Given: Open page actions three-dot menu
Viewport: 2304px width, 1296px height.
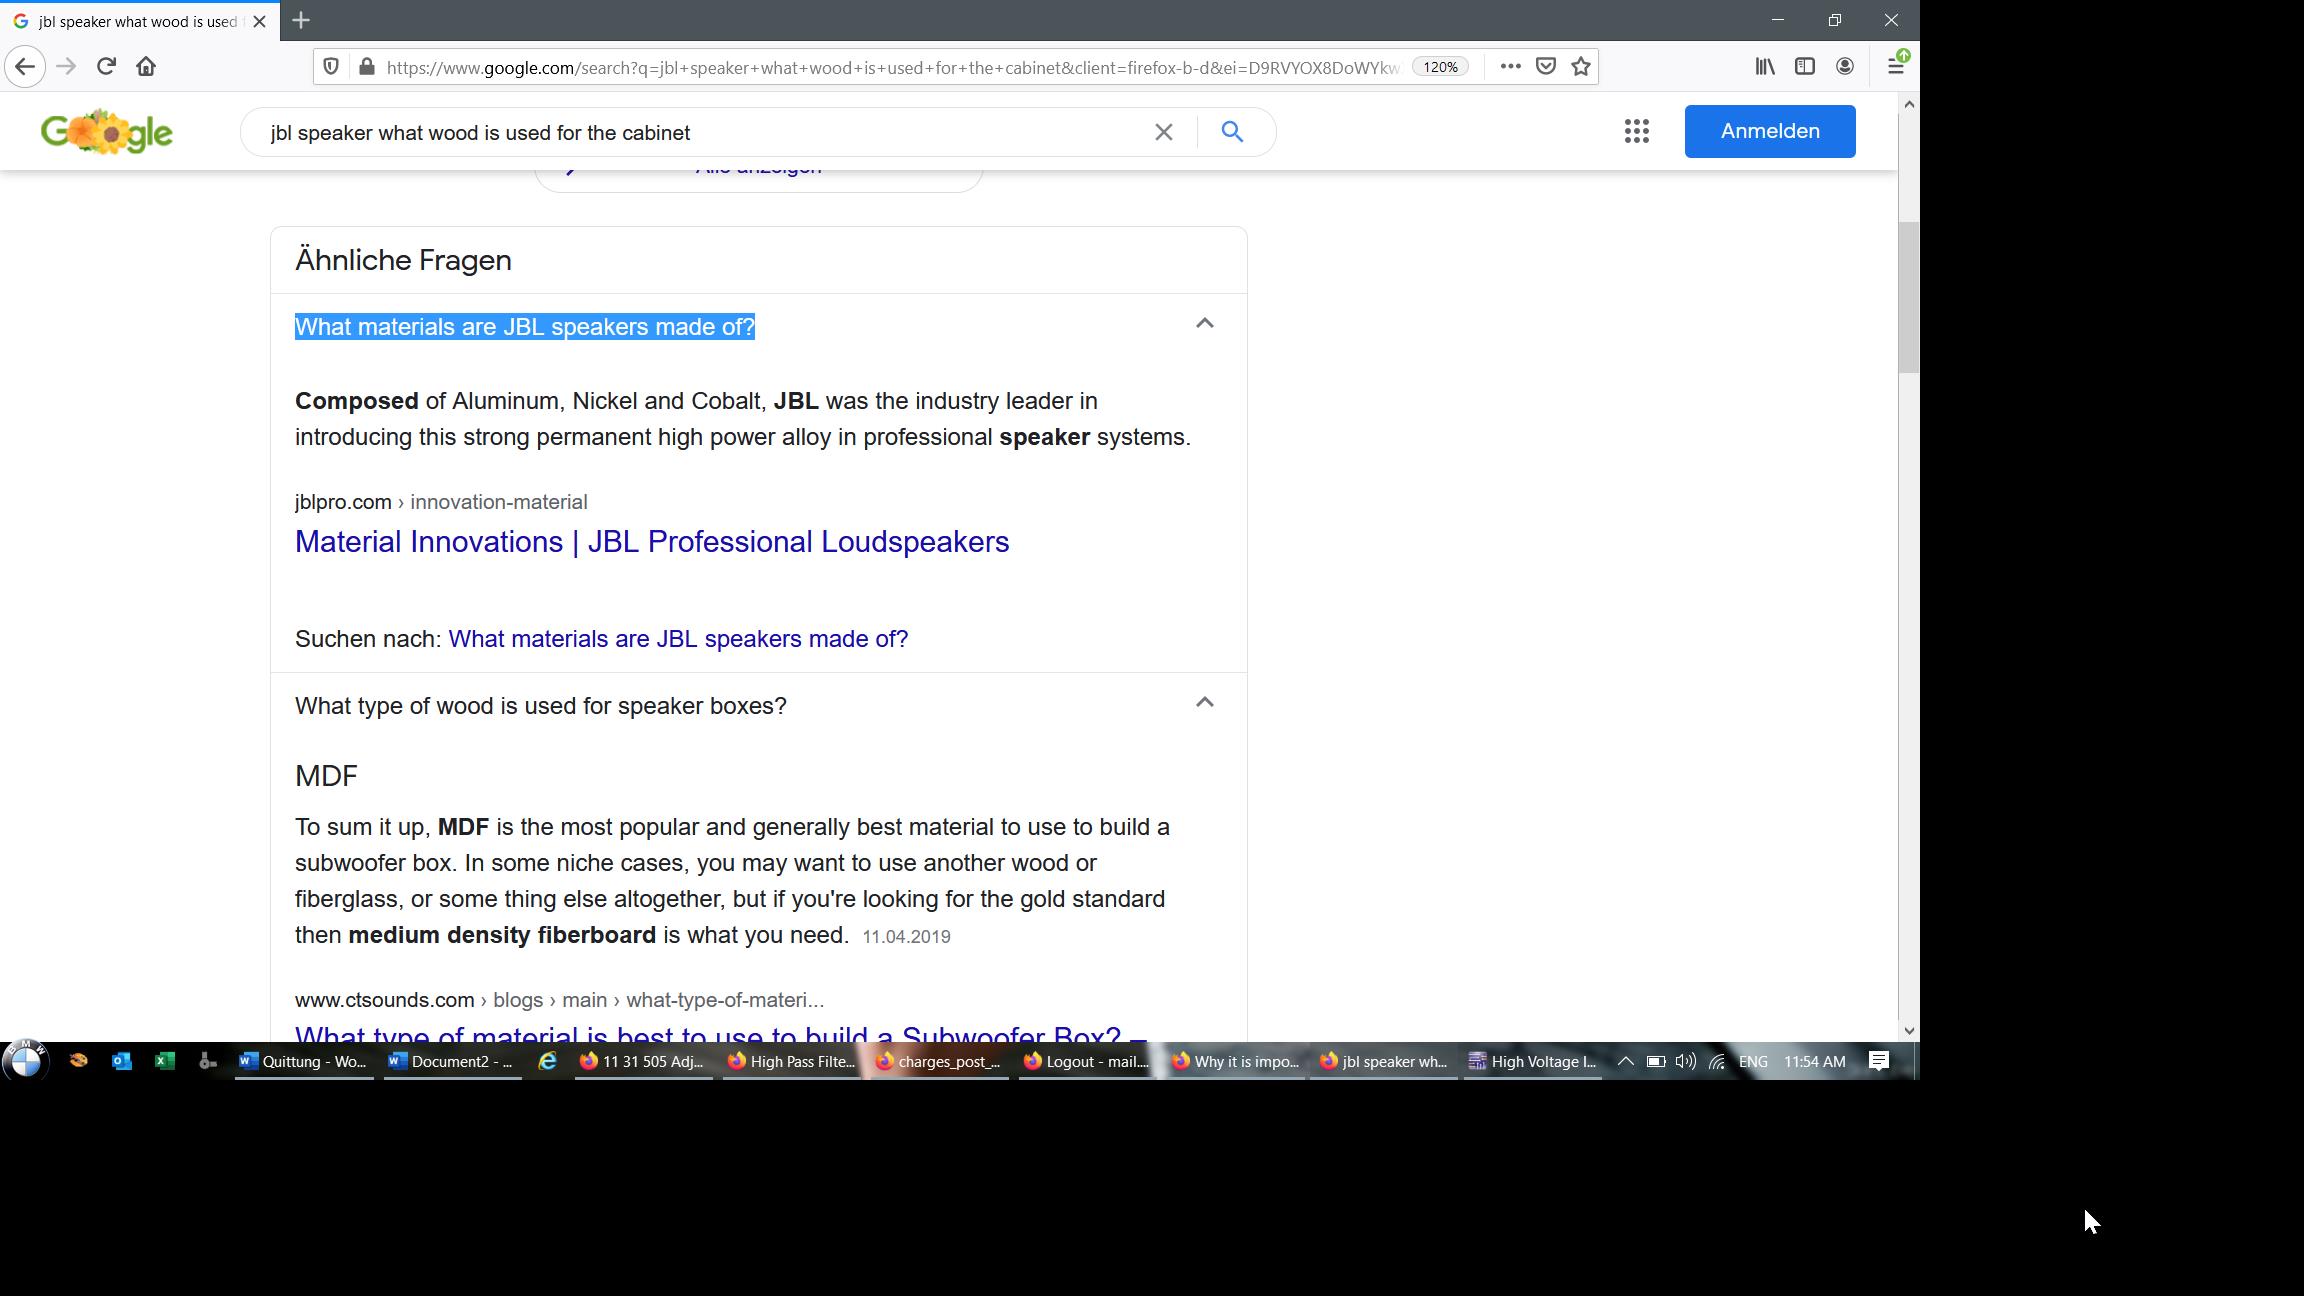Looking at the screenshot, I should (x=1510, y=67).
